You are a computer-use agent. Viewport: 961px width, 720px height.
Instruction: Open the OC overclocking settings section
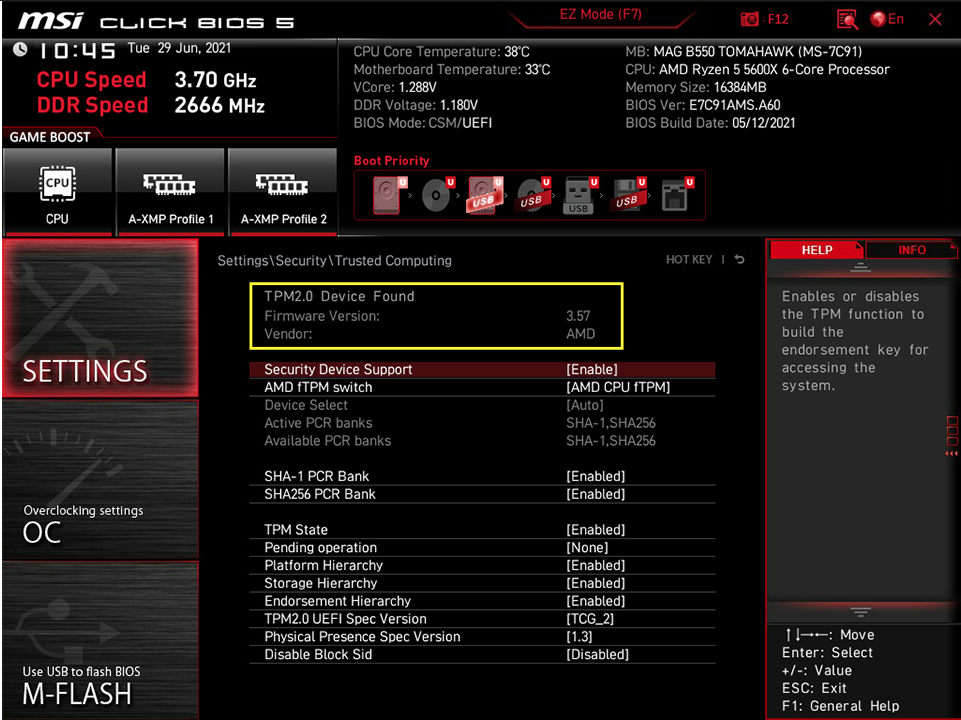pyautogui.click(x=101, y=480)
